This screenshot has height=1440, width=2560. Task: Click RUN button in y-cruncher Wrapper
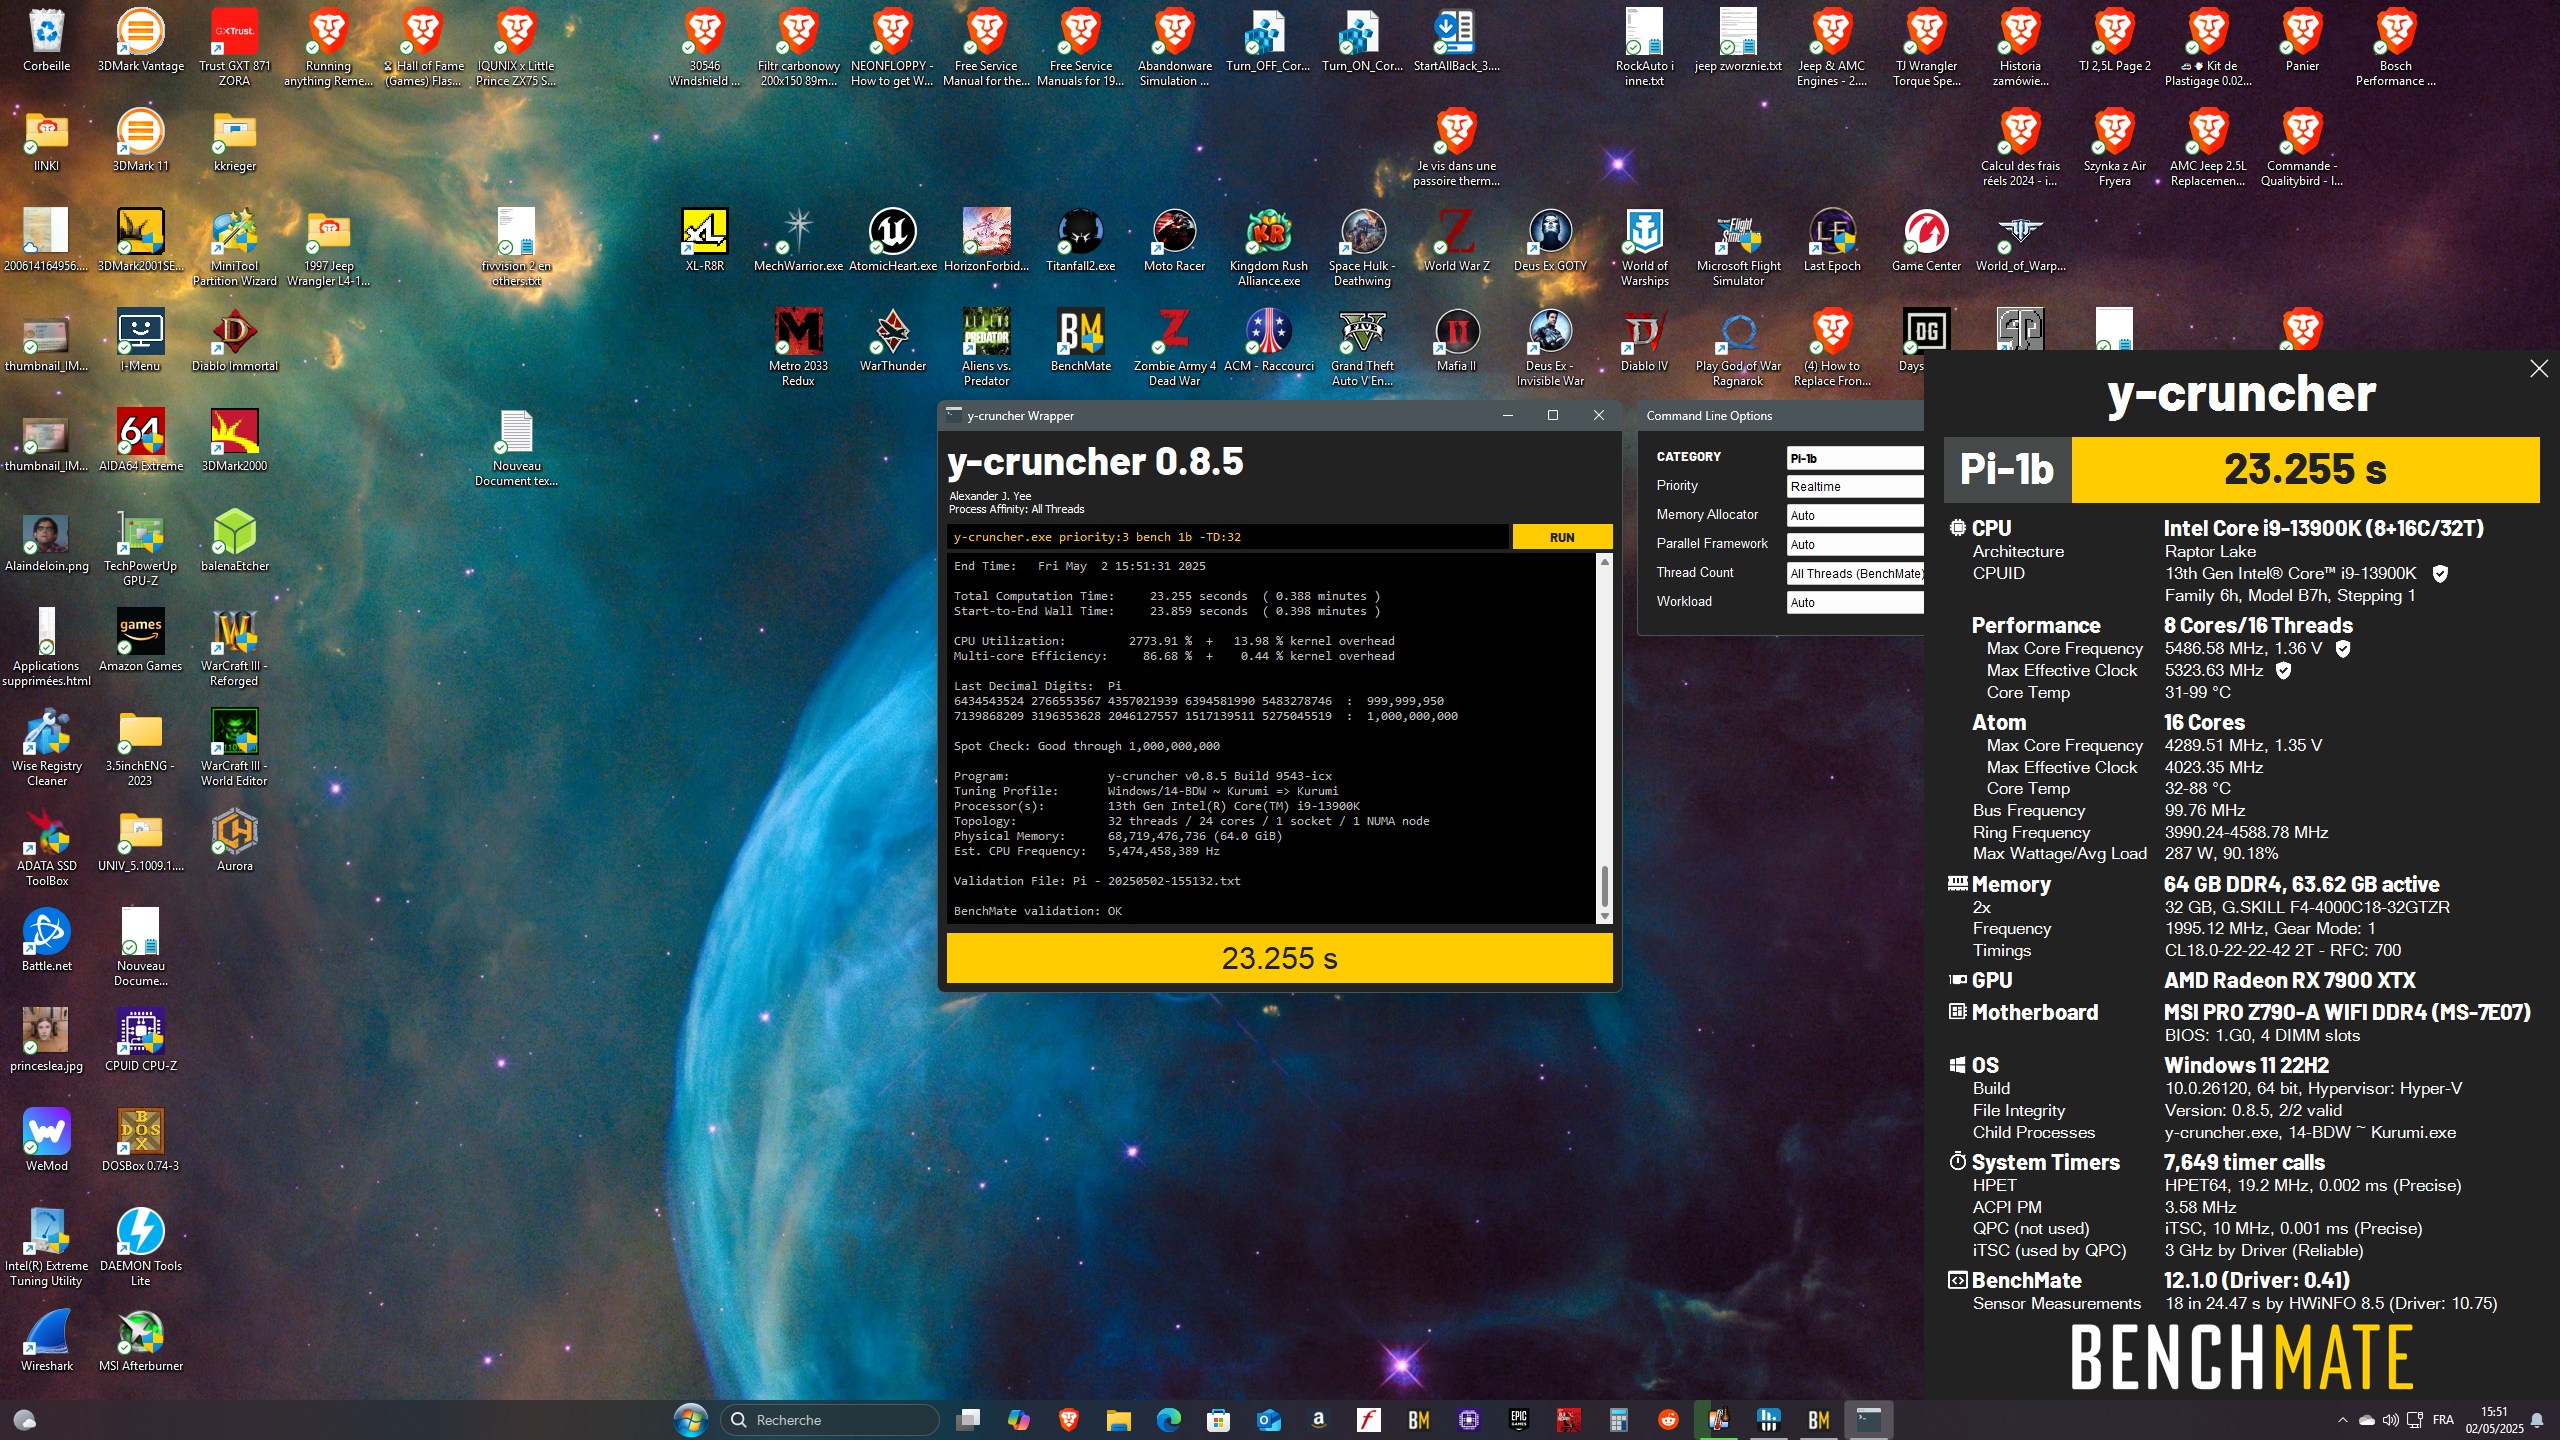(1561, 537)
